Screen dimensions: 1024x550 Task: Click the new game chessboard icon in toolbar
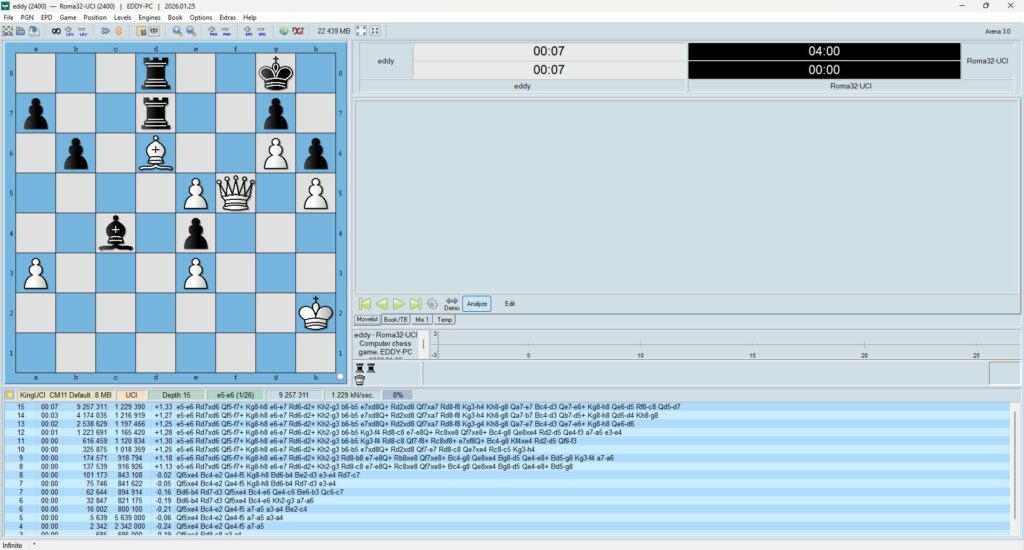click(x=8, y=31)
